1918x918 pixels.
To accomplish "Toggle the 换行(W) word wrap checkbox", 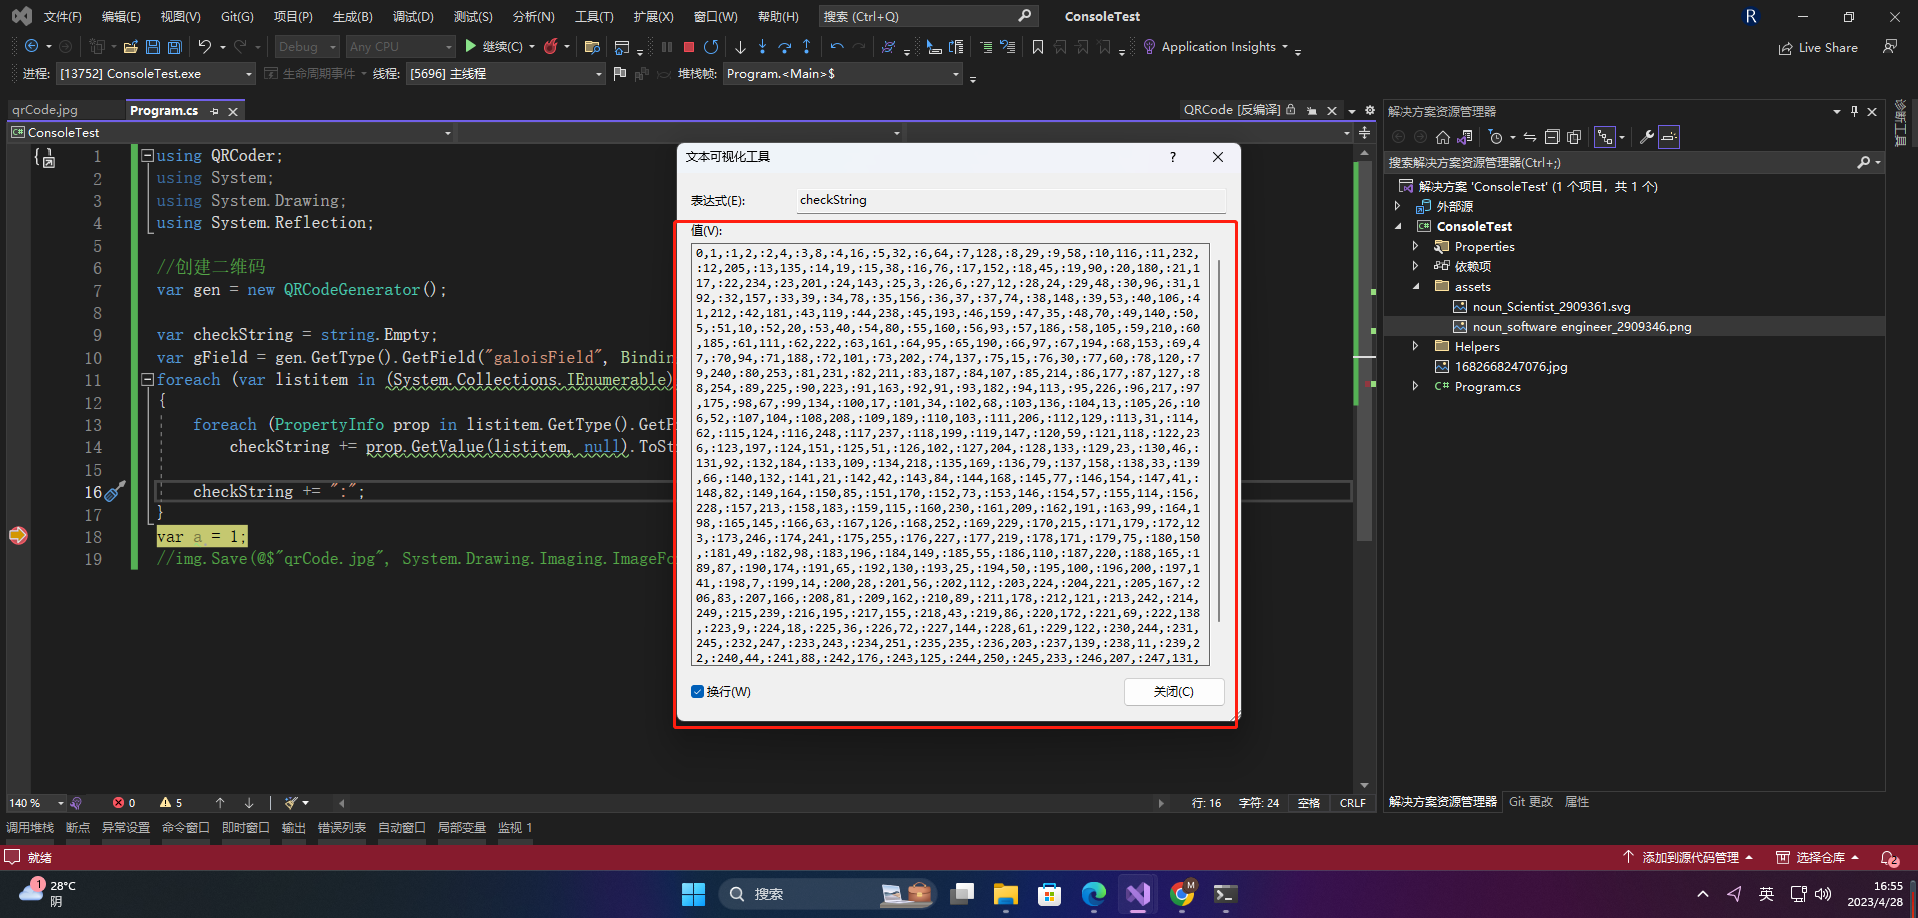I will [697, 692].
